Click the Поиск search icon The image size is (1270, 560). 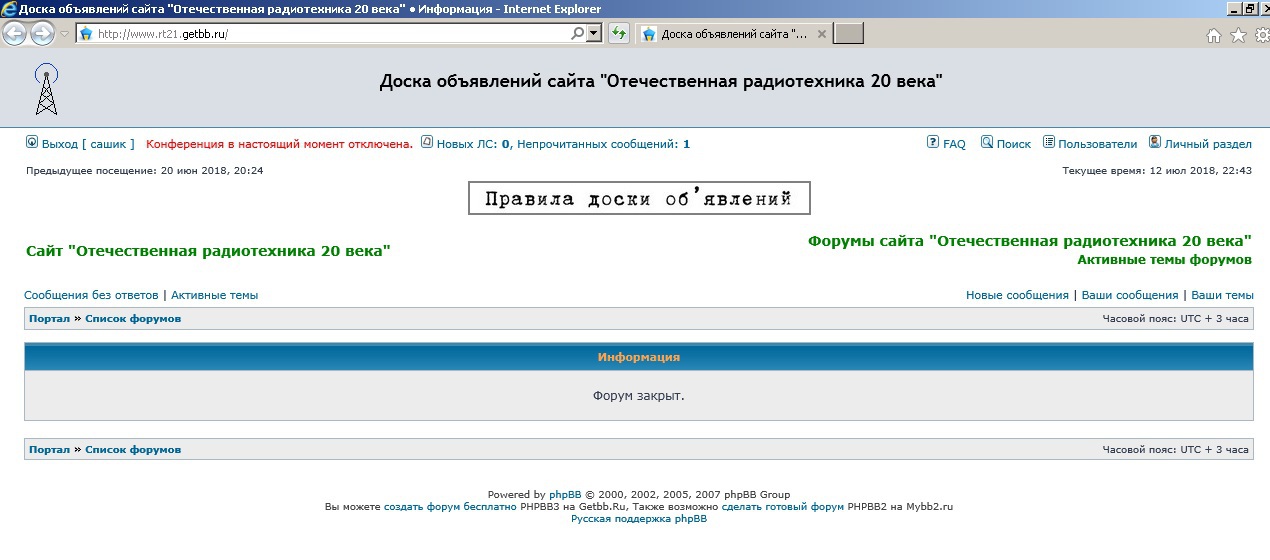click(x=987, y=142)
